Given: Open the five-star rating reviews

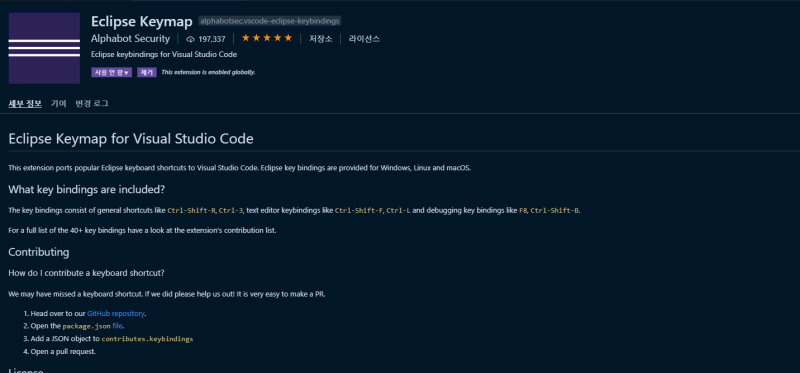Looking at the screenshot, I should [267, 38].
